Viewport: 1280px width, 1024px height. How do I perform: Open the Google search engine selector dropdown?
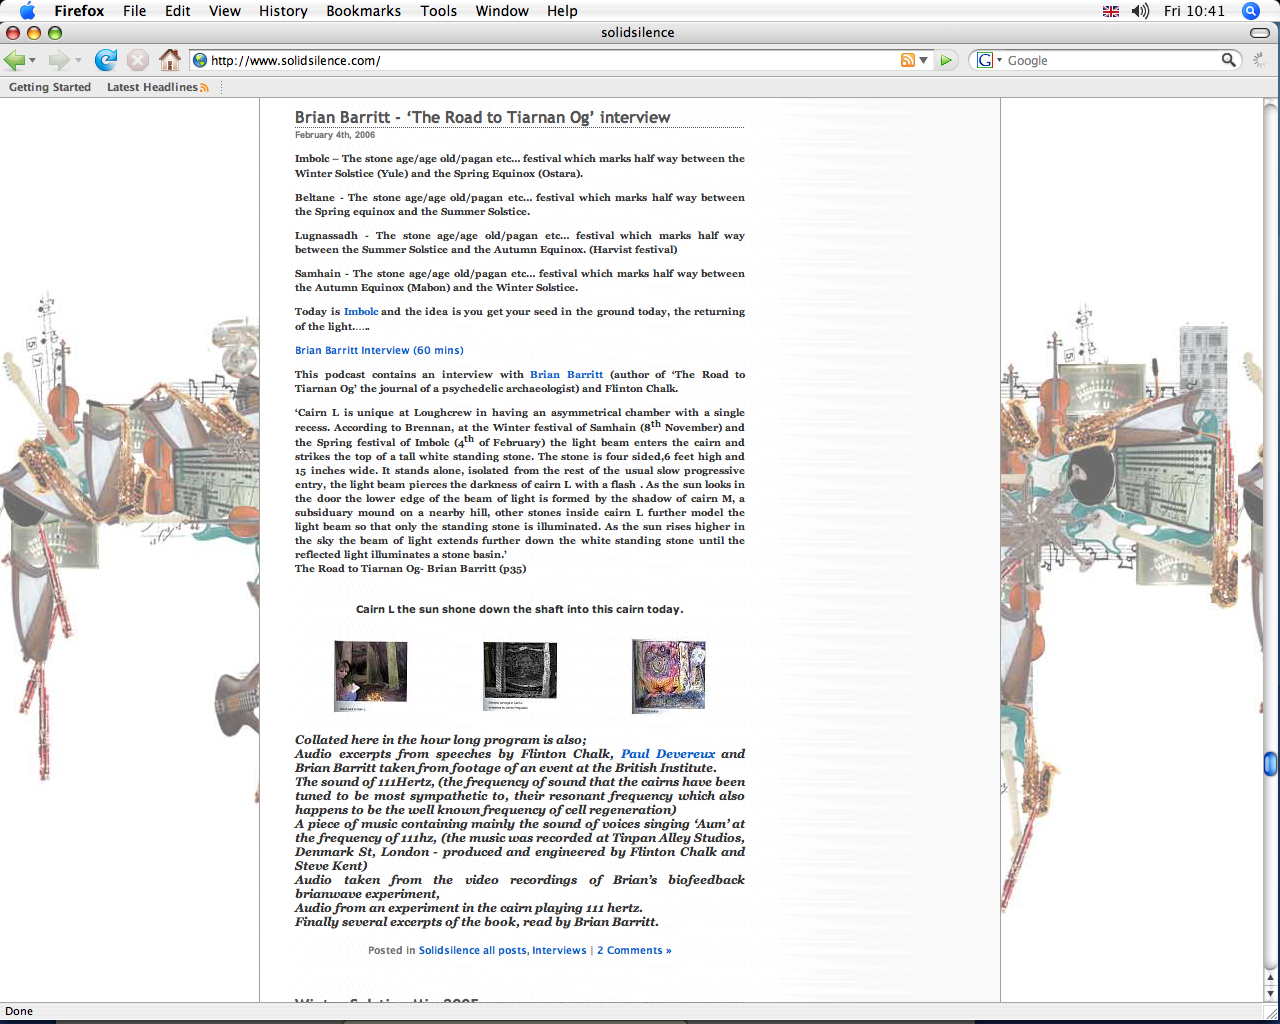(x=989, y=60)
